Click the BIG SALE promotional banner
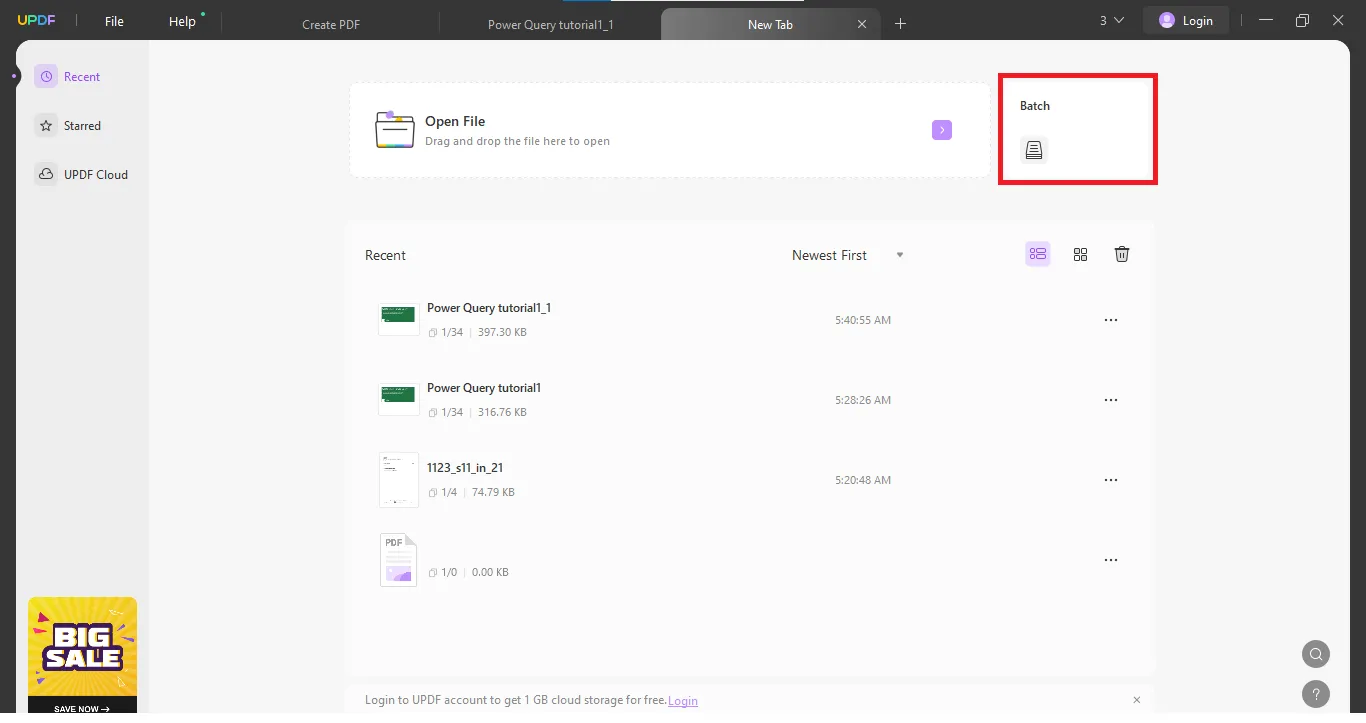1366x723 pixels. click(x=82, y=648)
